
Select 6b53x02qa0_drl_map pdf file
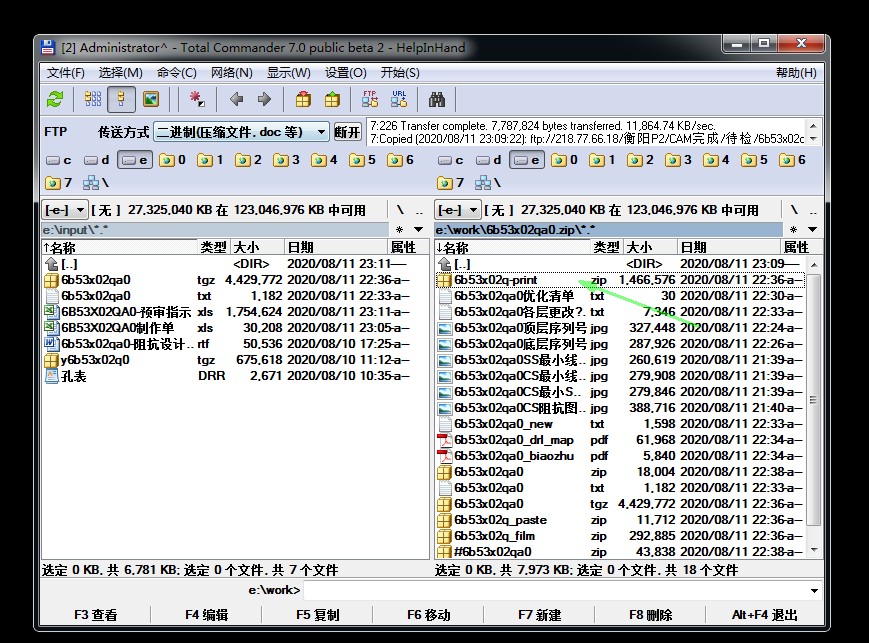[x=620, y=440]
